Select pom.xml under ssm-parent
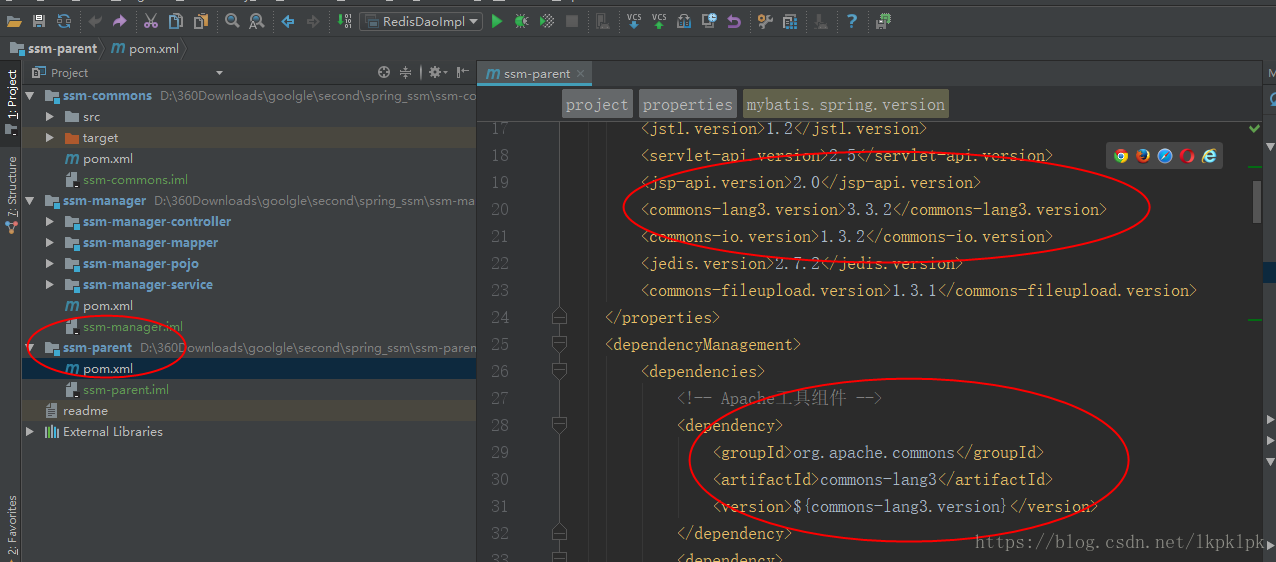The height and width of the screenshot is (562, 1276). pos(108,369)
